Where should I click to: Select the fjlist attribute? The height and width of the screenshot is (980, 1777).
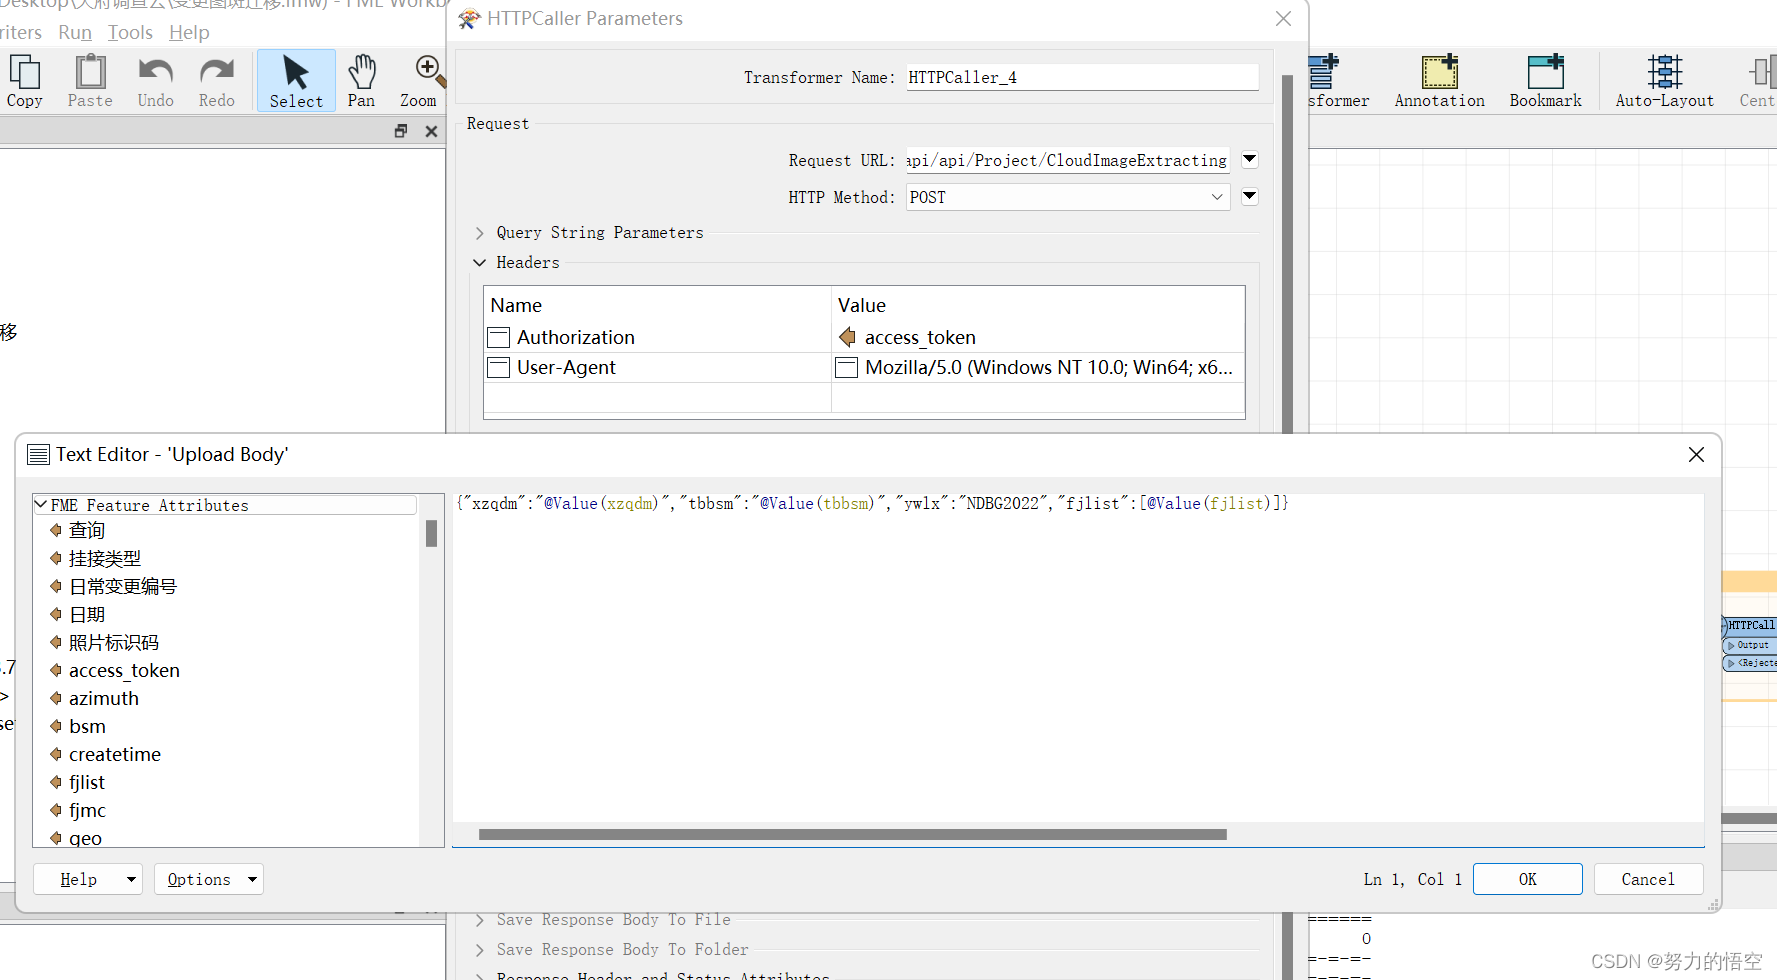click(x=87, y=782)
